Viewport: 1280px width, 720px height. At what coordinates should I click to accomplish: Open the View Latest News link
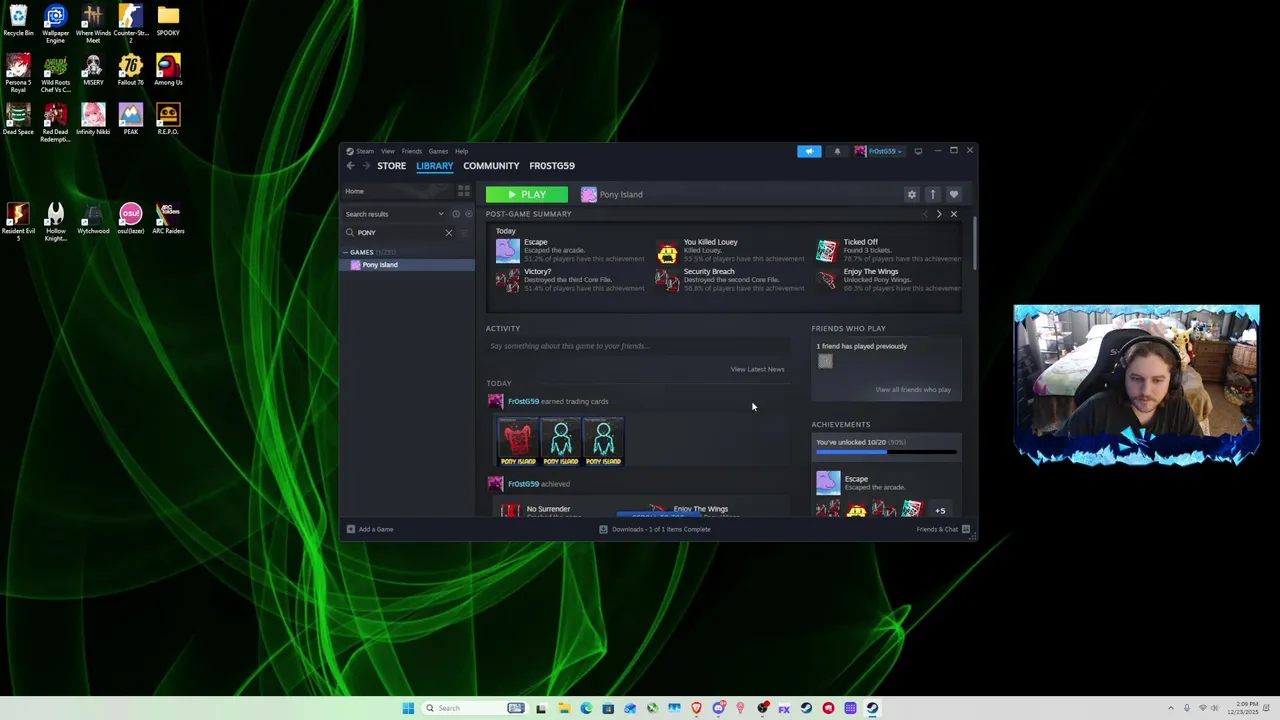click(x=757, y=369)
